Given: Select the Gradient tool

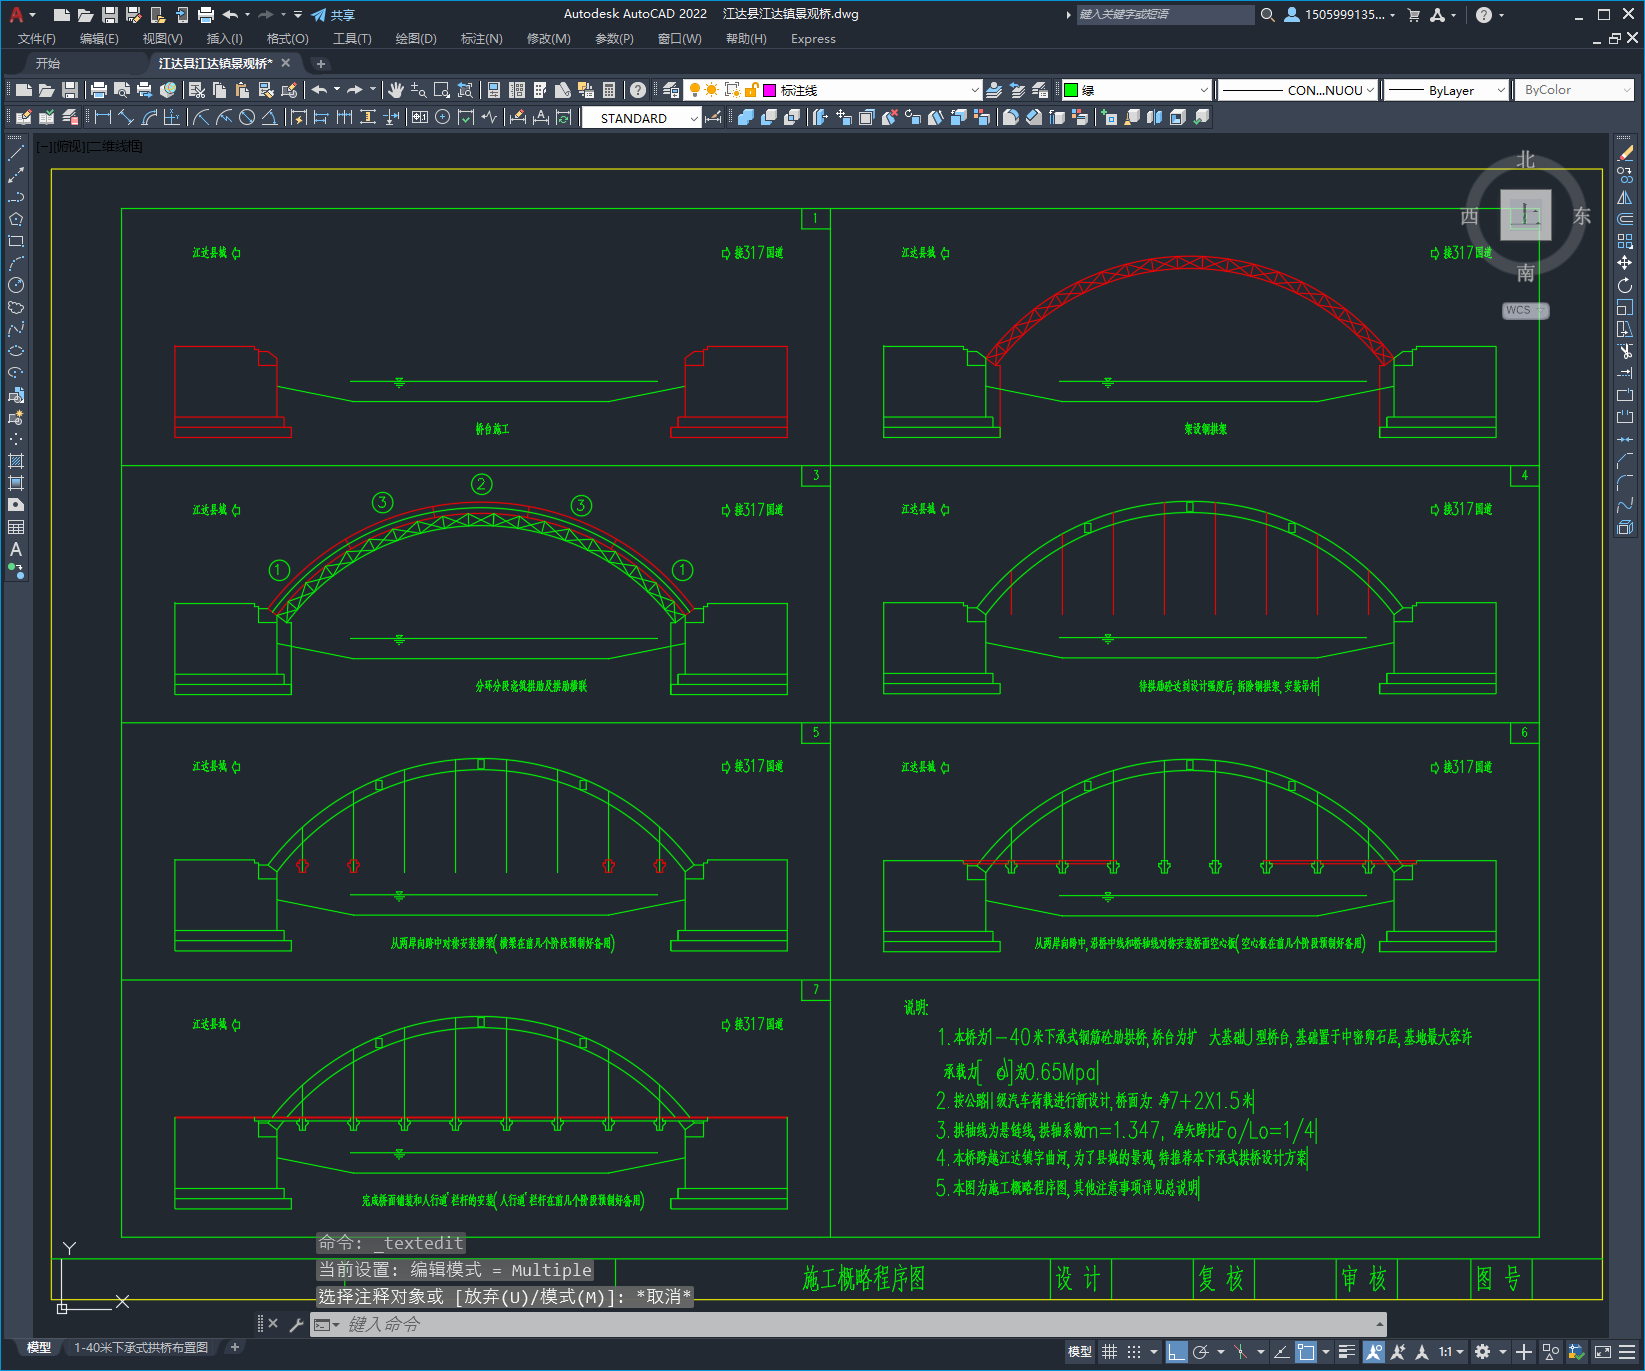Looking at the screenshot, I should point(16,483).
